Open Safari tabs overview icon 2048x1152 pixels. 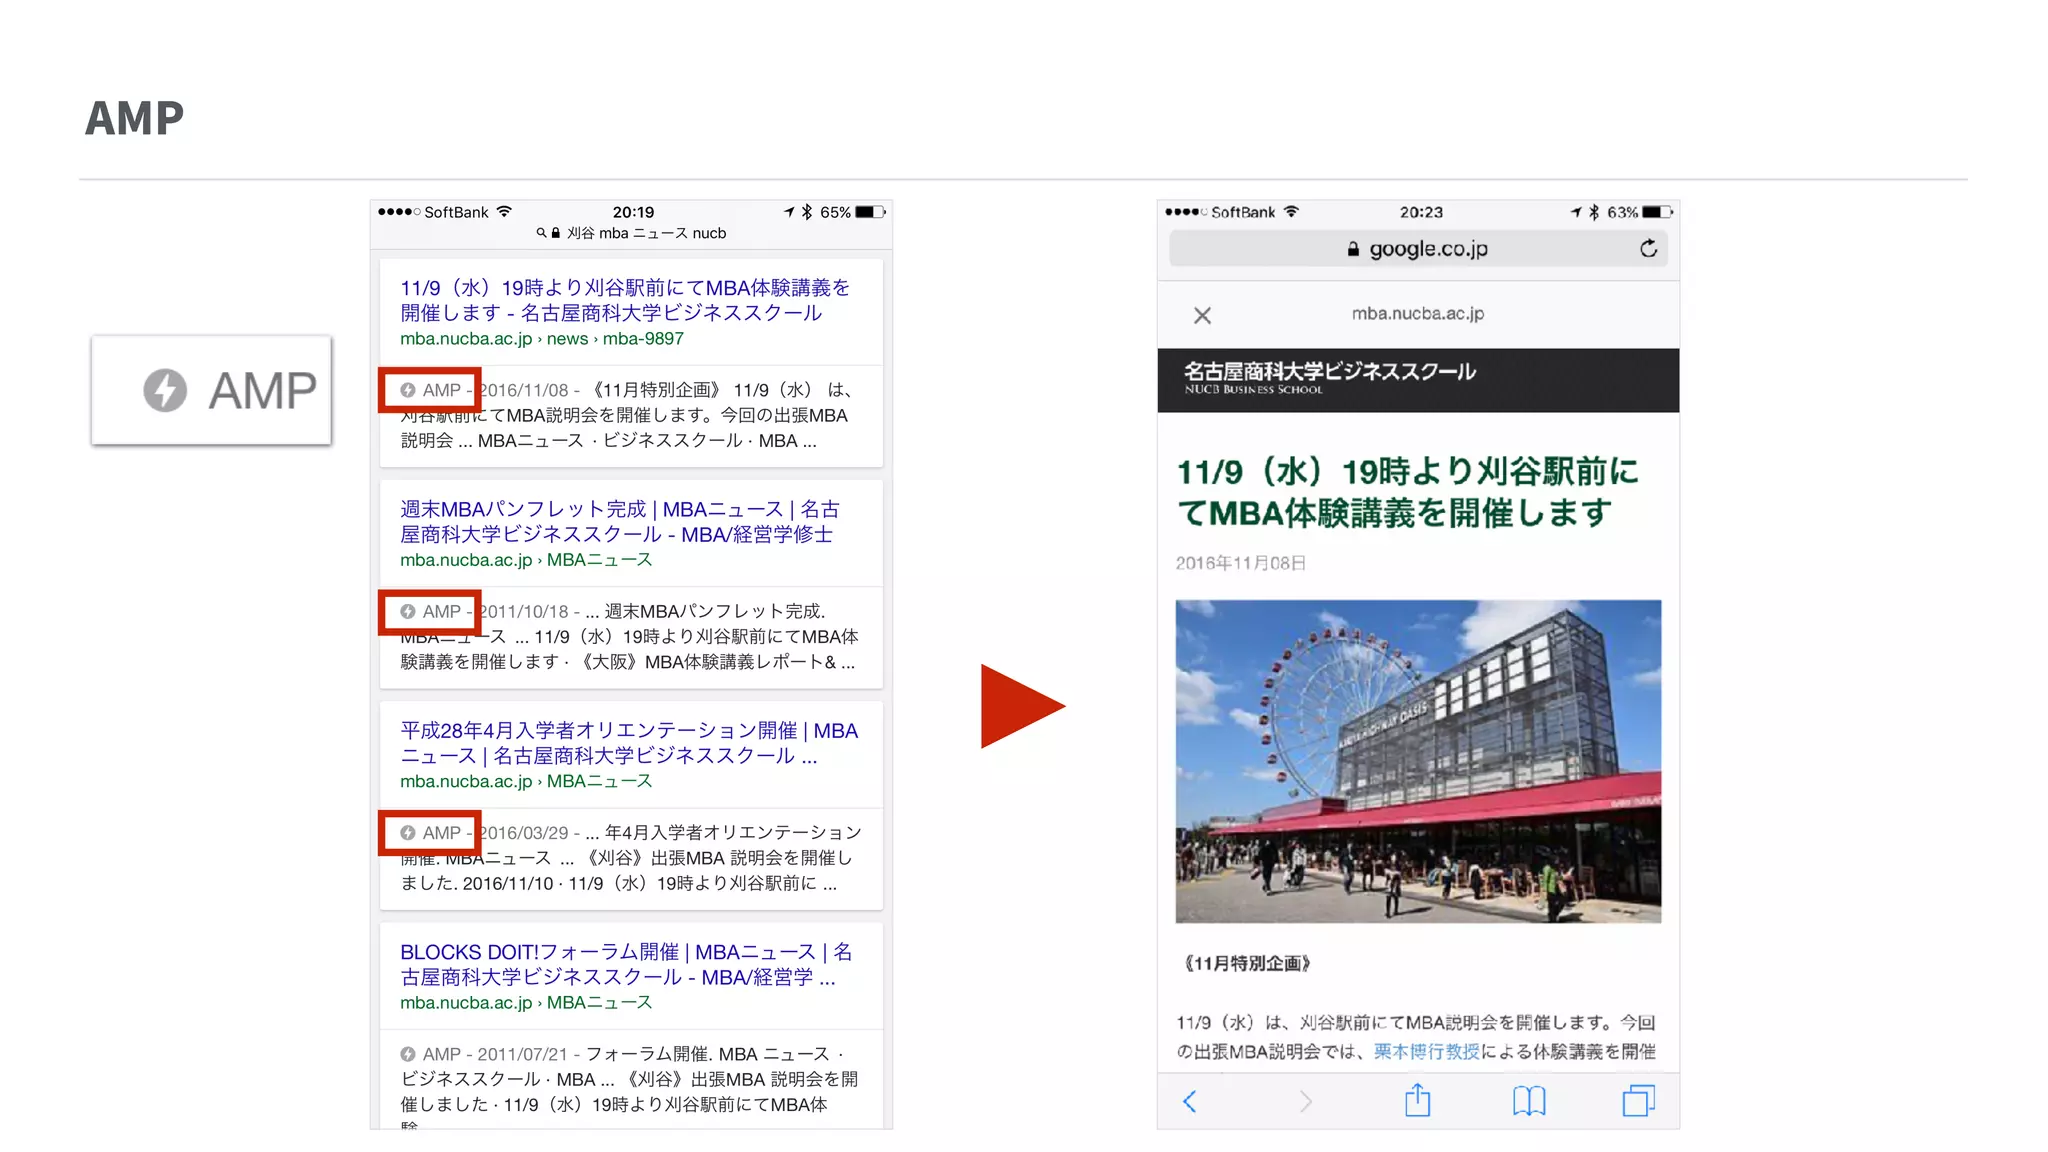pyautogui.click(x=1638, y=1100)
